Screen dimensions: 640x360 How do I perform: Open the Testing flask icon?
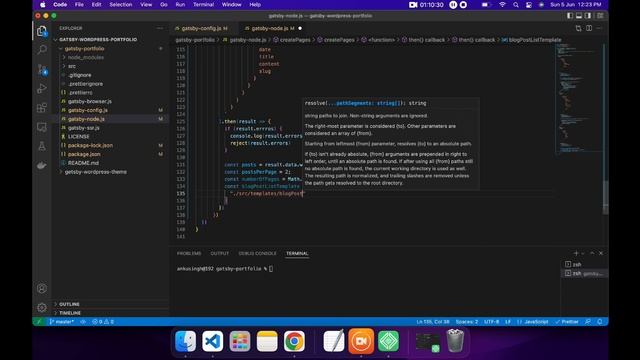click(x=42, y=146)
